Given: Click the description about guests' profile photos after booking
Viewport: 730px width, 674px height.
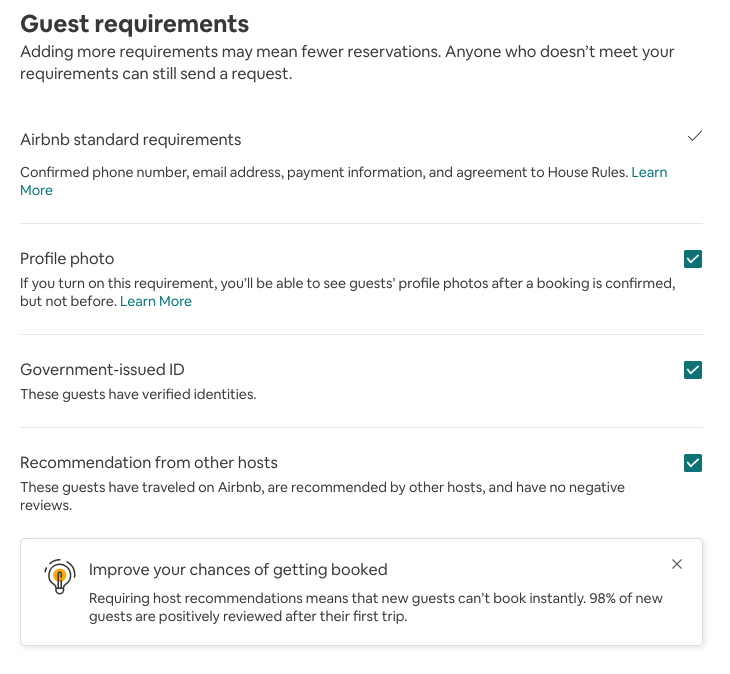Looking at the screenshot, I should (x=348, y=292).
